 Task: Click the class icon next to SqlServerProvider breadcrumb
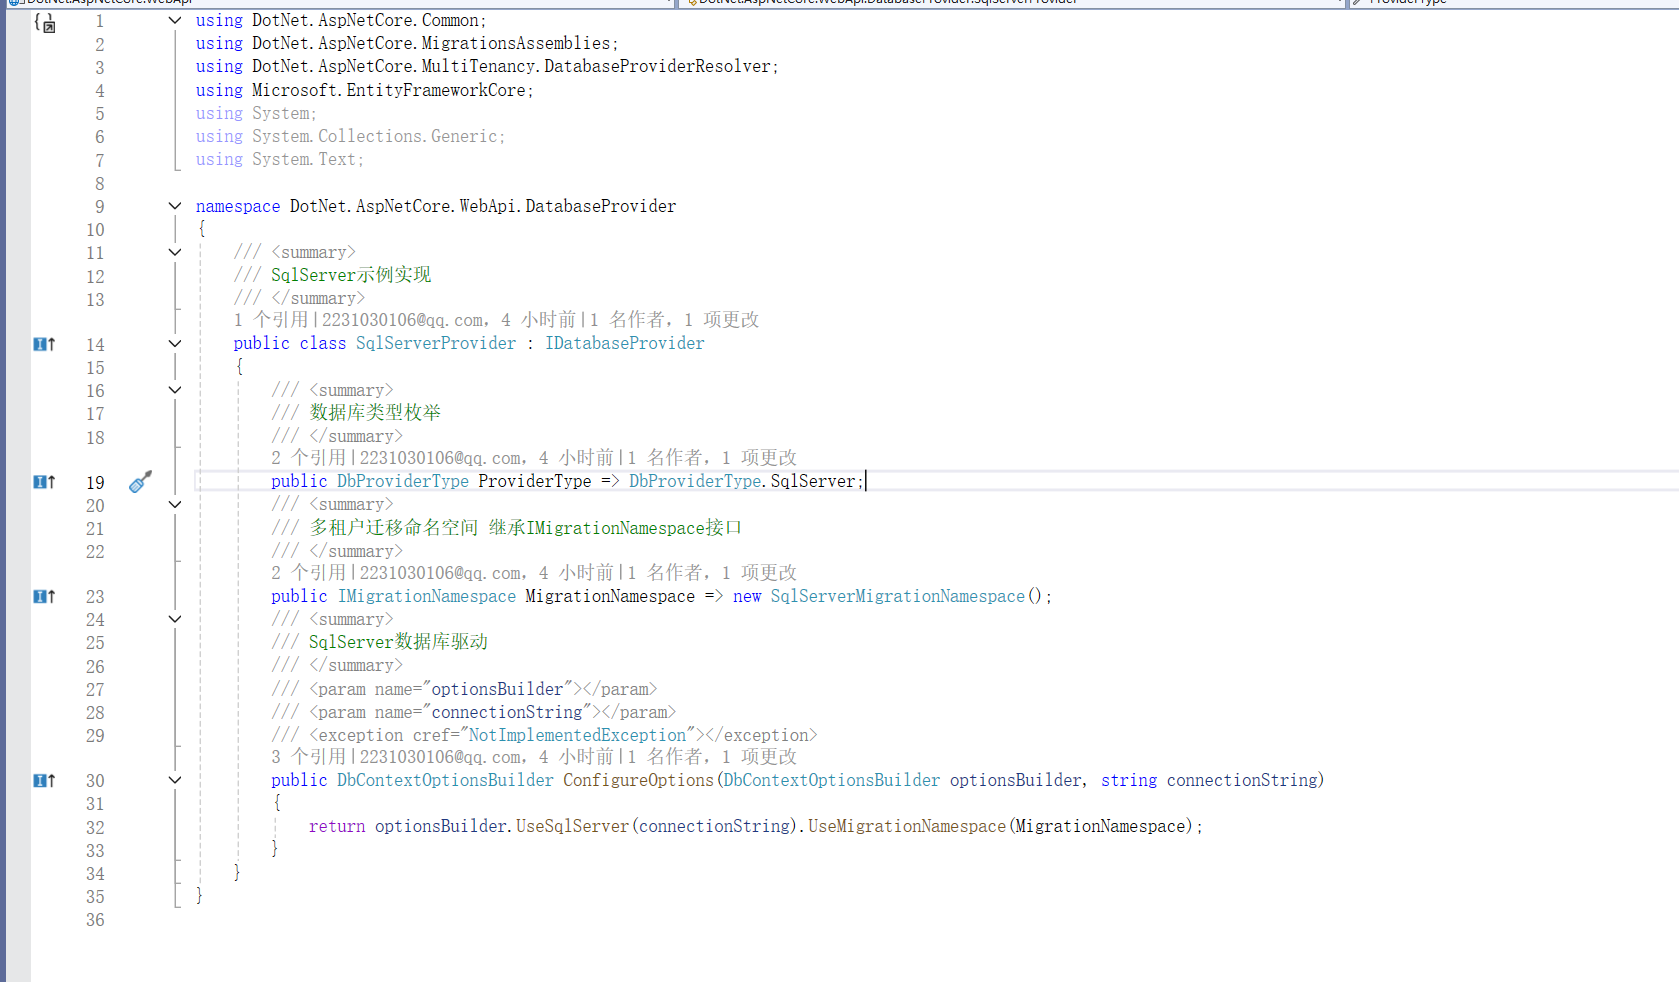689,3
